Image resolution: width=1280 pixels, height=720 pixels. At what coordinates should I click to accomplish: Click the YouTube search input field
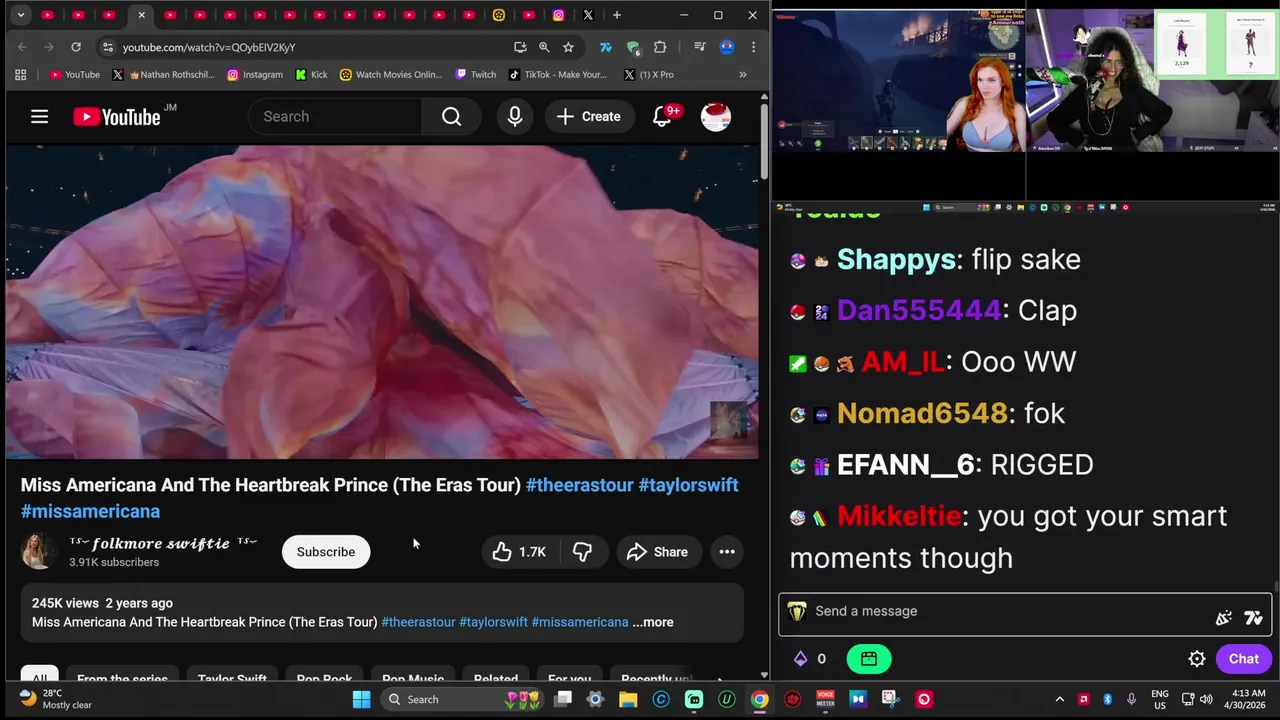click(335, 117)
